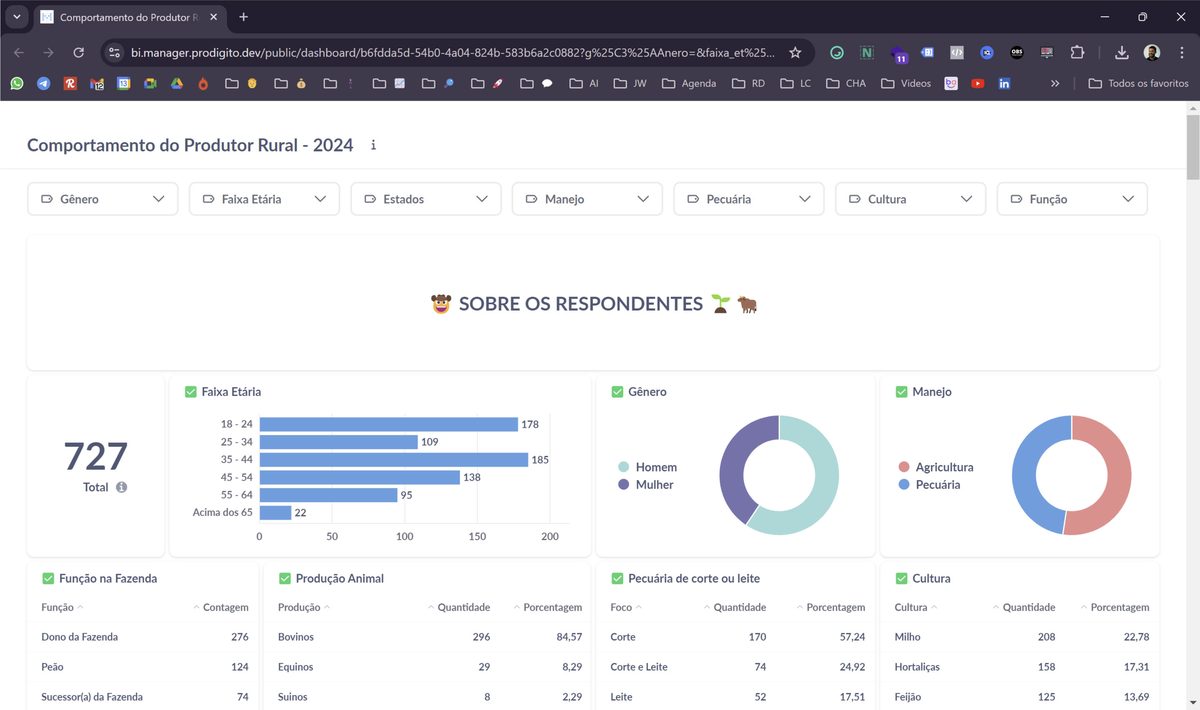1200x710 pixels.
Task: Open Todos os favoritos folder
Action: click(1138, 84)
